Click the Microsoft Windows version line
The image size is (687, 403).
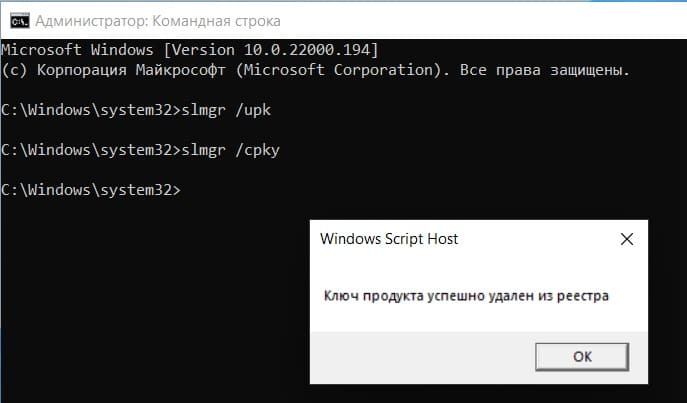pos(190,49)
